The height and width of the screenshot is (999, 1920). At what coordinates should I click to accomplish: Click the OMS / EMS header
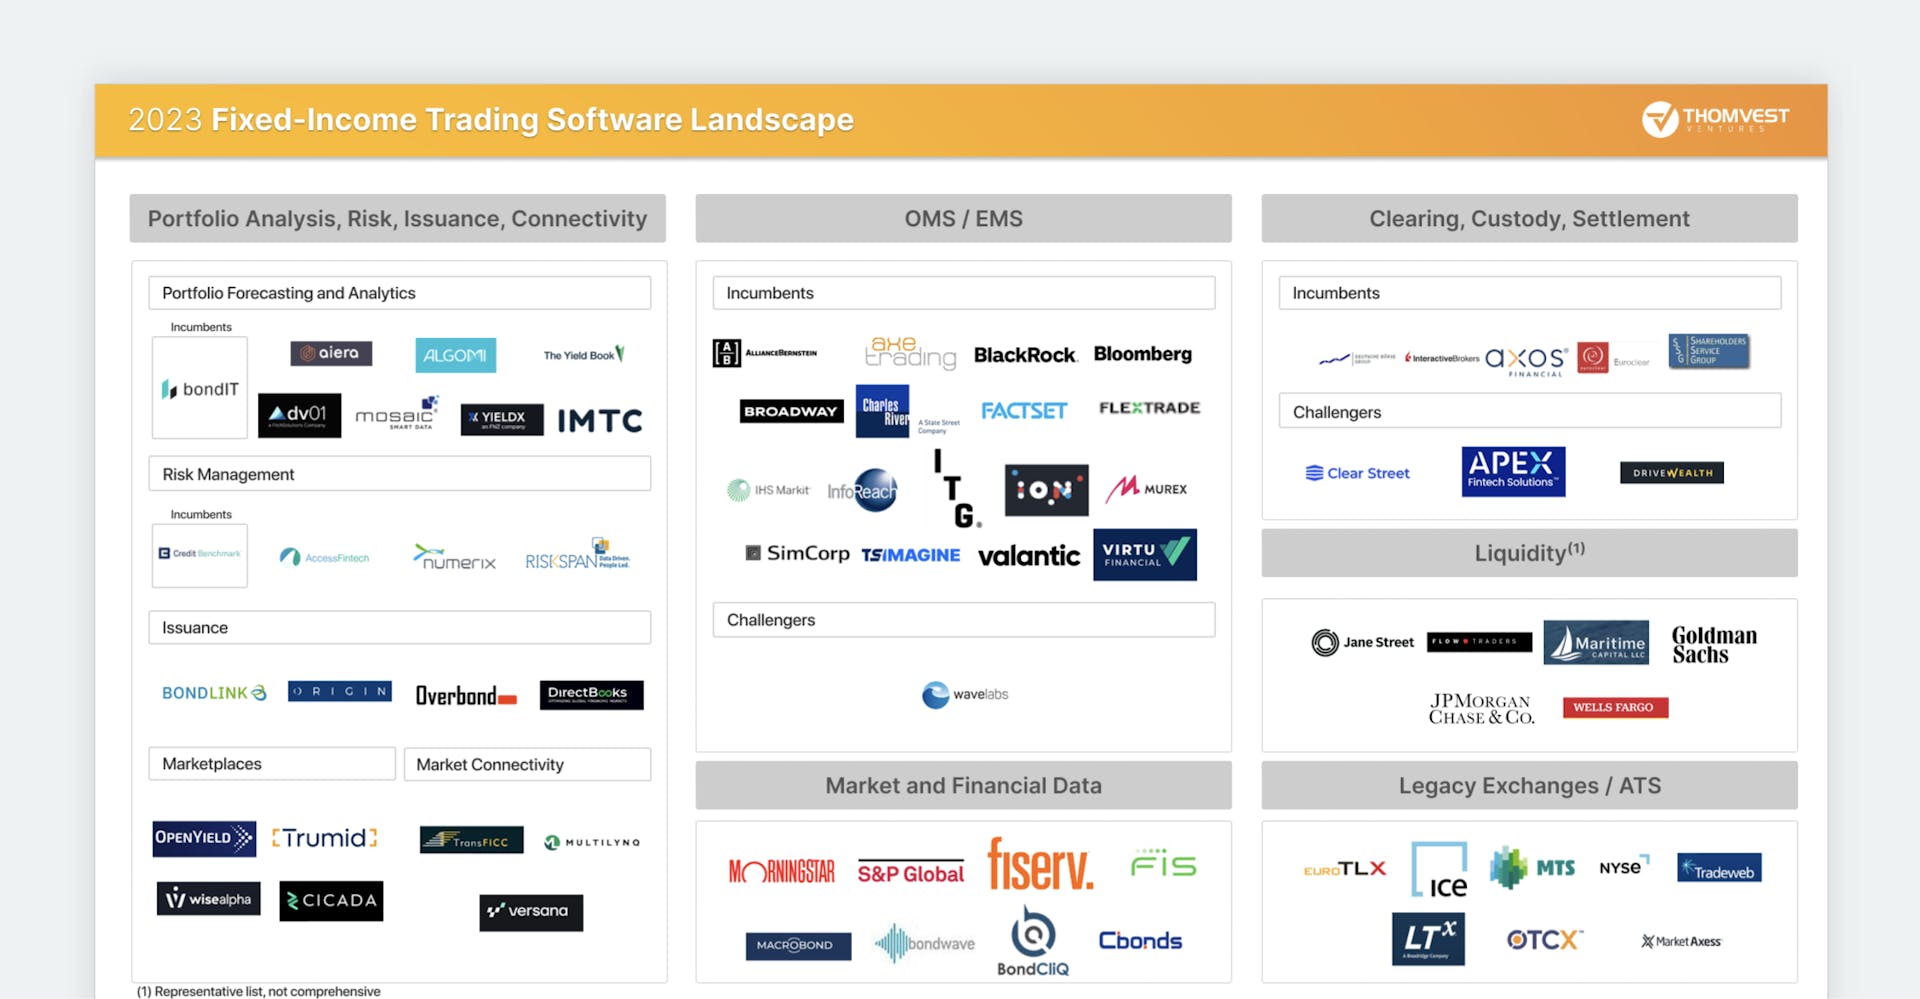tap(964, 218)
